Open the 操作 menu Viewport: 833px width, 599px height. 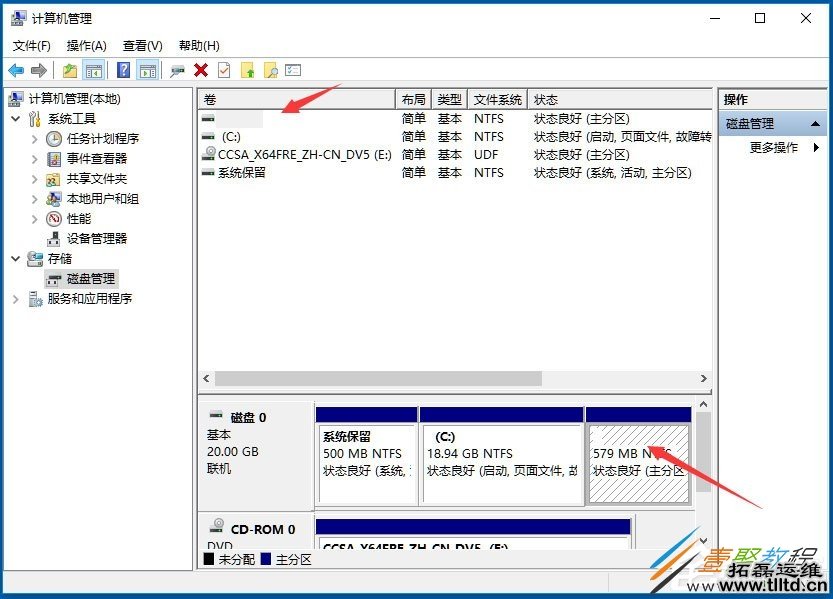86,45
